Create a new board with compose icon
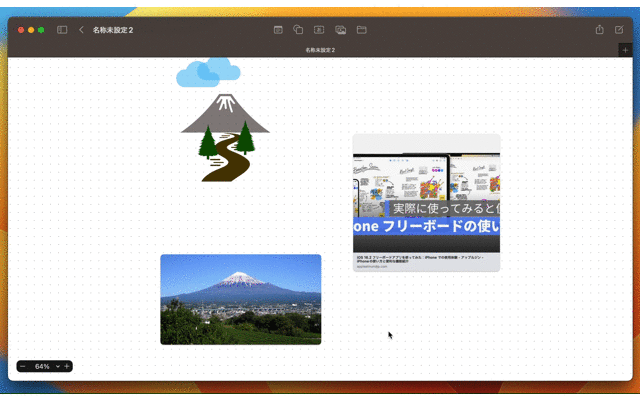The height and width of the screenshot is (400, 640). click(619, 29)
